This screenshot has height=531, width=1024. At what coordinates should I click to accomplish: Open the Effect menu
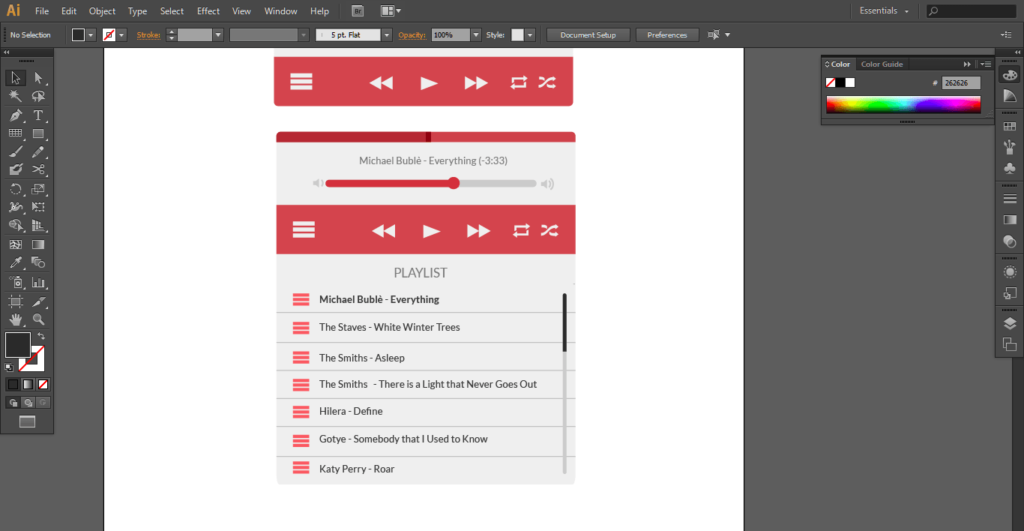coord(208,11)
